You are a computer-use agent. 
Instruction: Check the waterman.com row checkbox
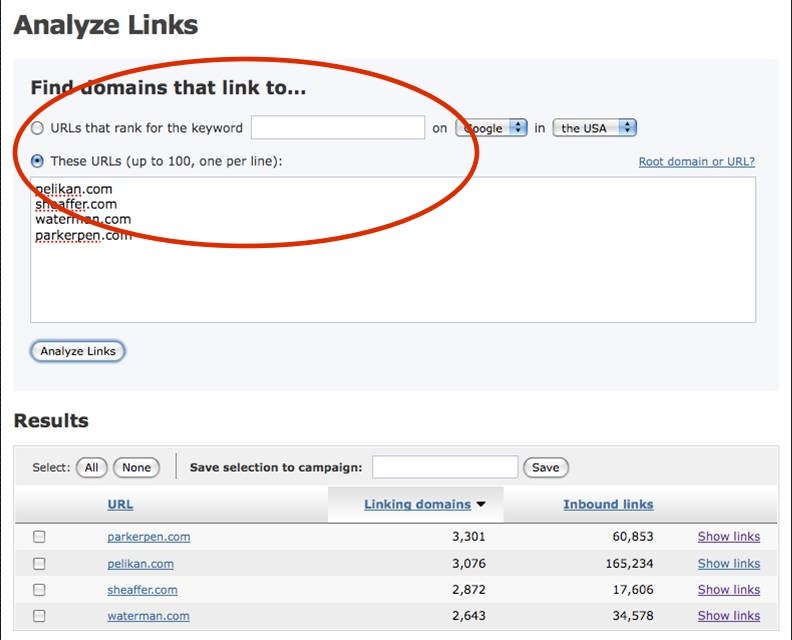pos(39,616)
